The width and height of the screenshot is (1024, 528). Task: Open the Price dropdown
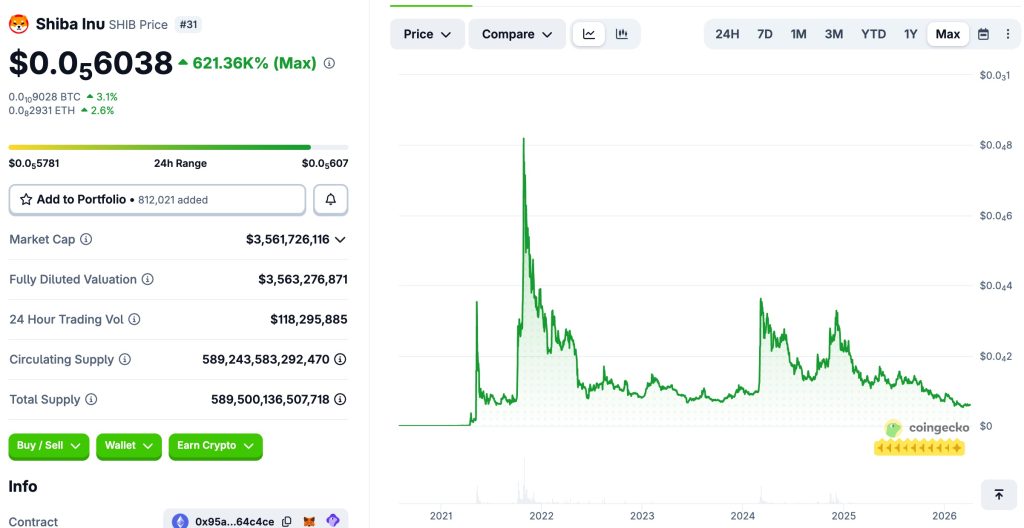pyautogui.click(x=427, y=34)
